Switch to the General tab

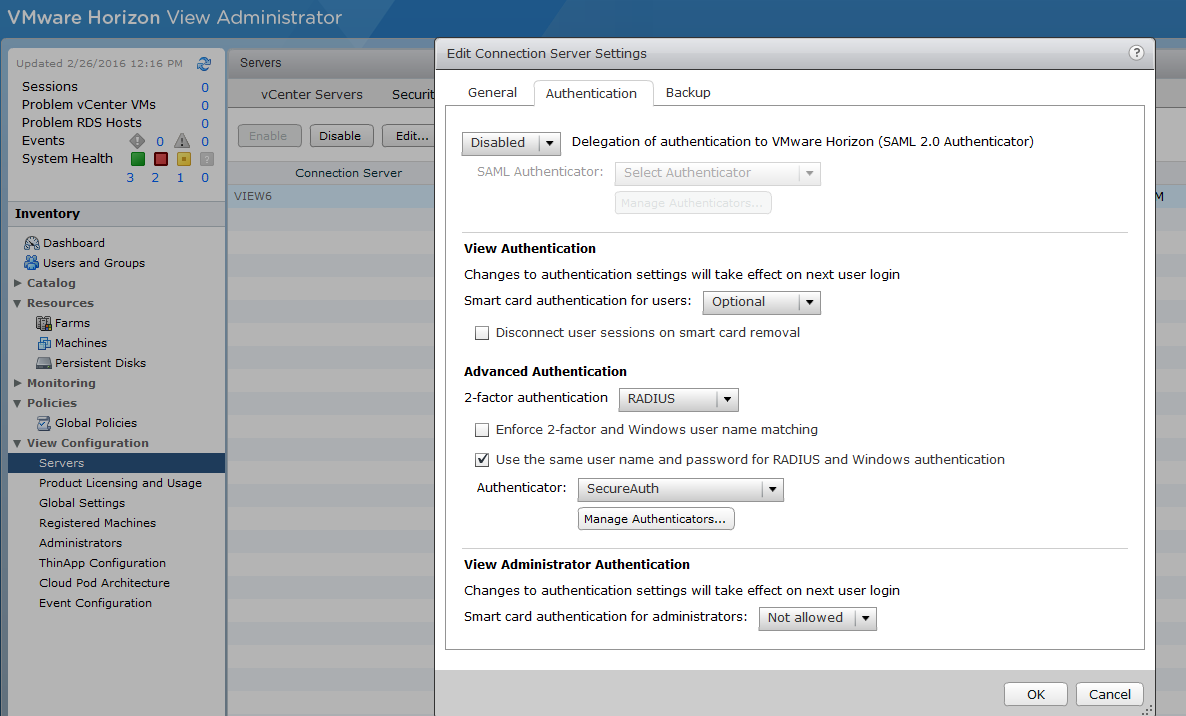(x=493, y=93)
